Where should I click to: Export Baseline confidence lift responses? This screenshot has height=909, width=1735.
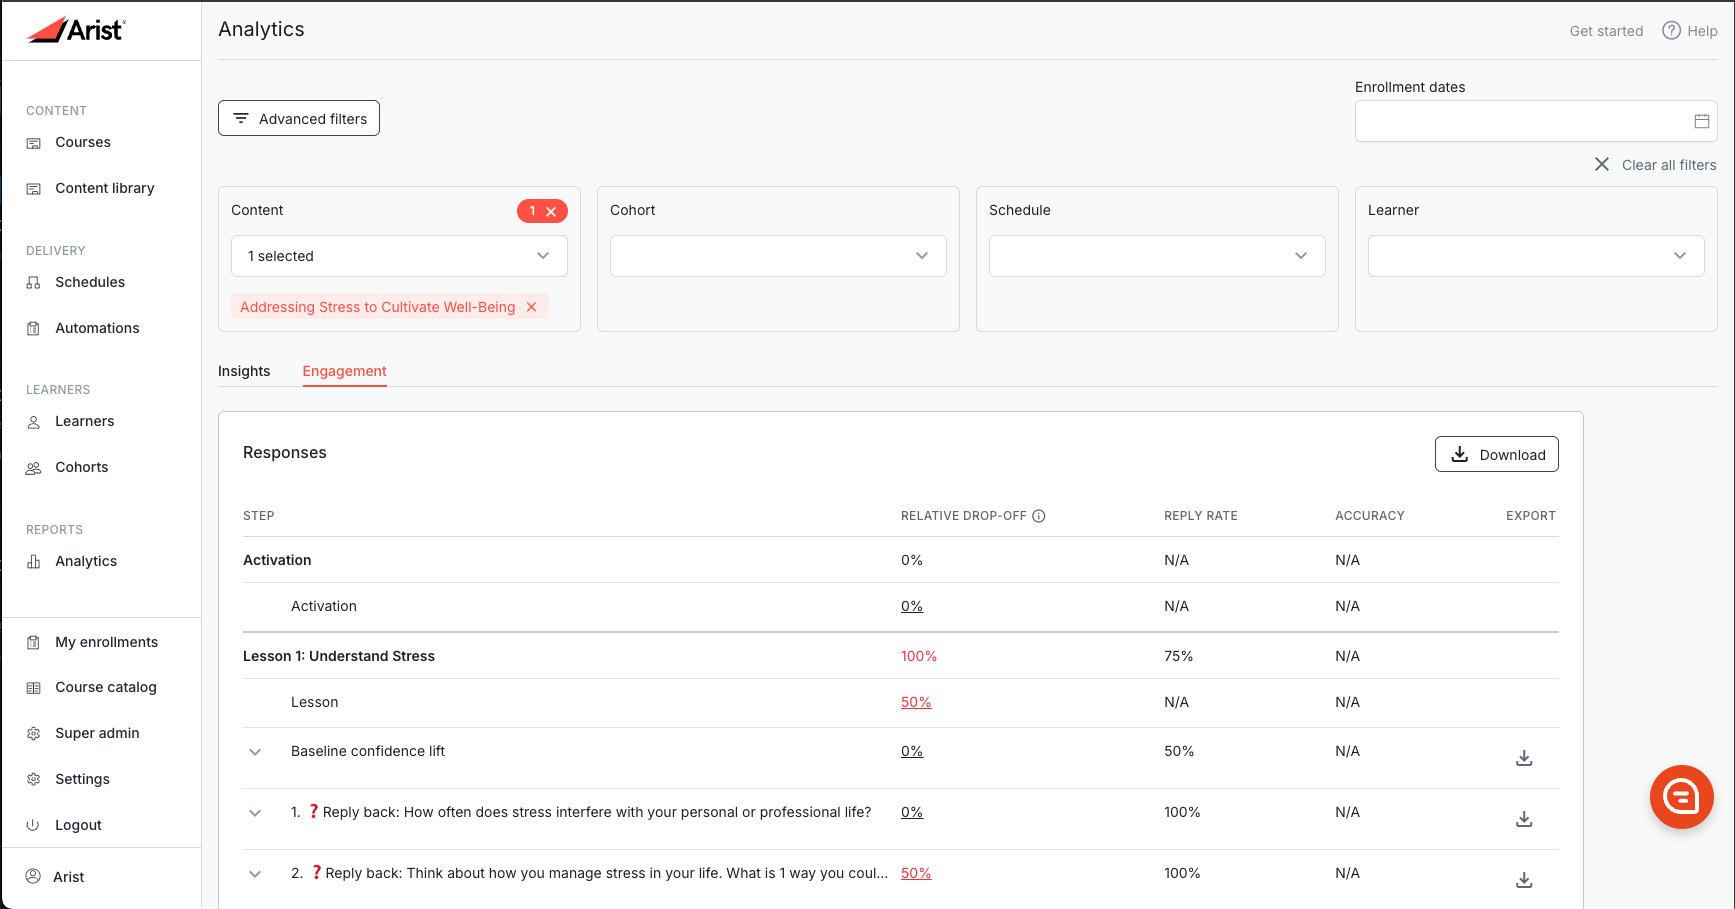point(1524,758)
